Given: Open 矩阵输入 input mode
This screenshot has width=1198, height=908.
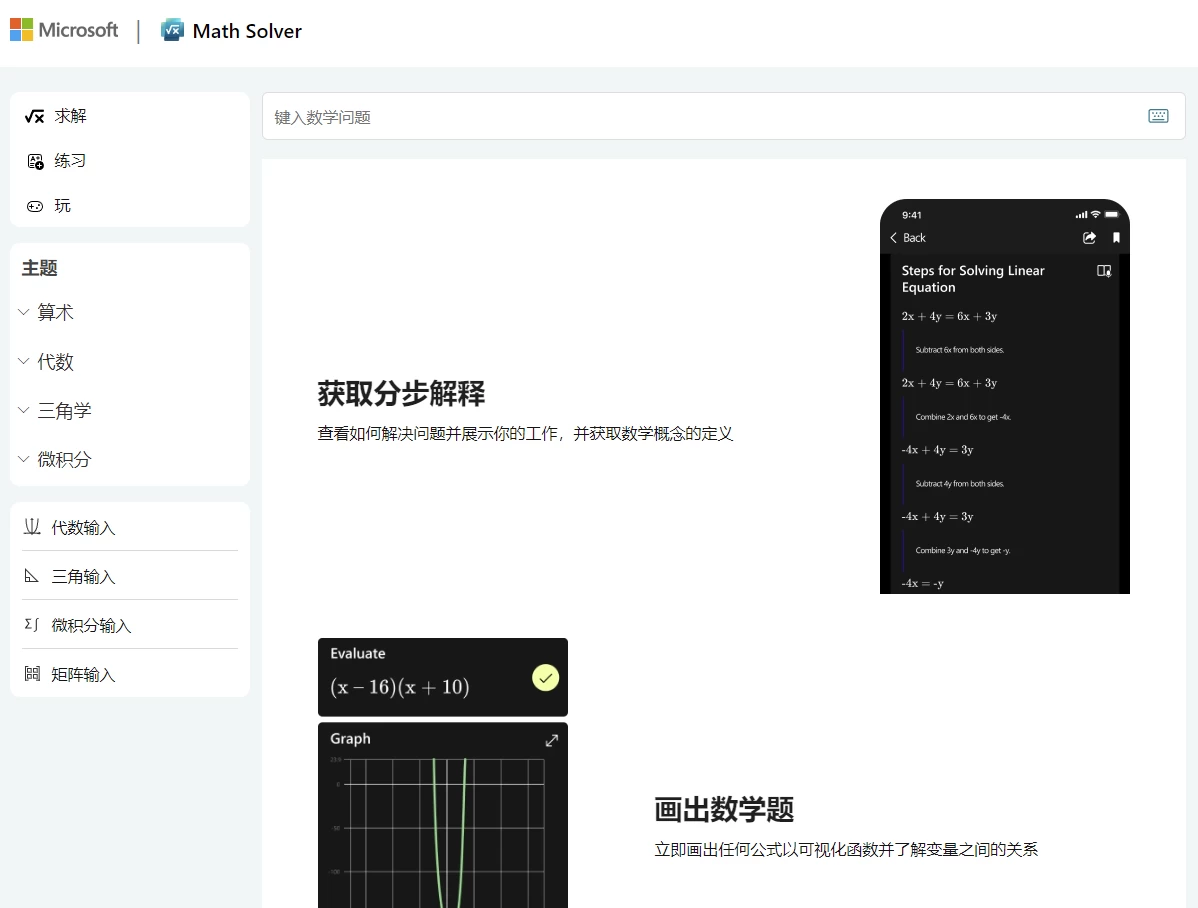Looking at the screenshot, I should click(83, 675).
